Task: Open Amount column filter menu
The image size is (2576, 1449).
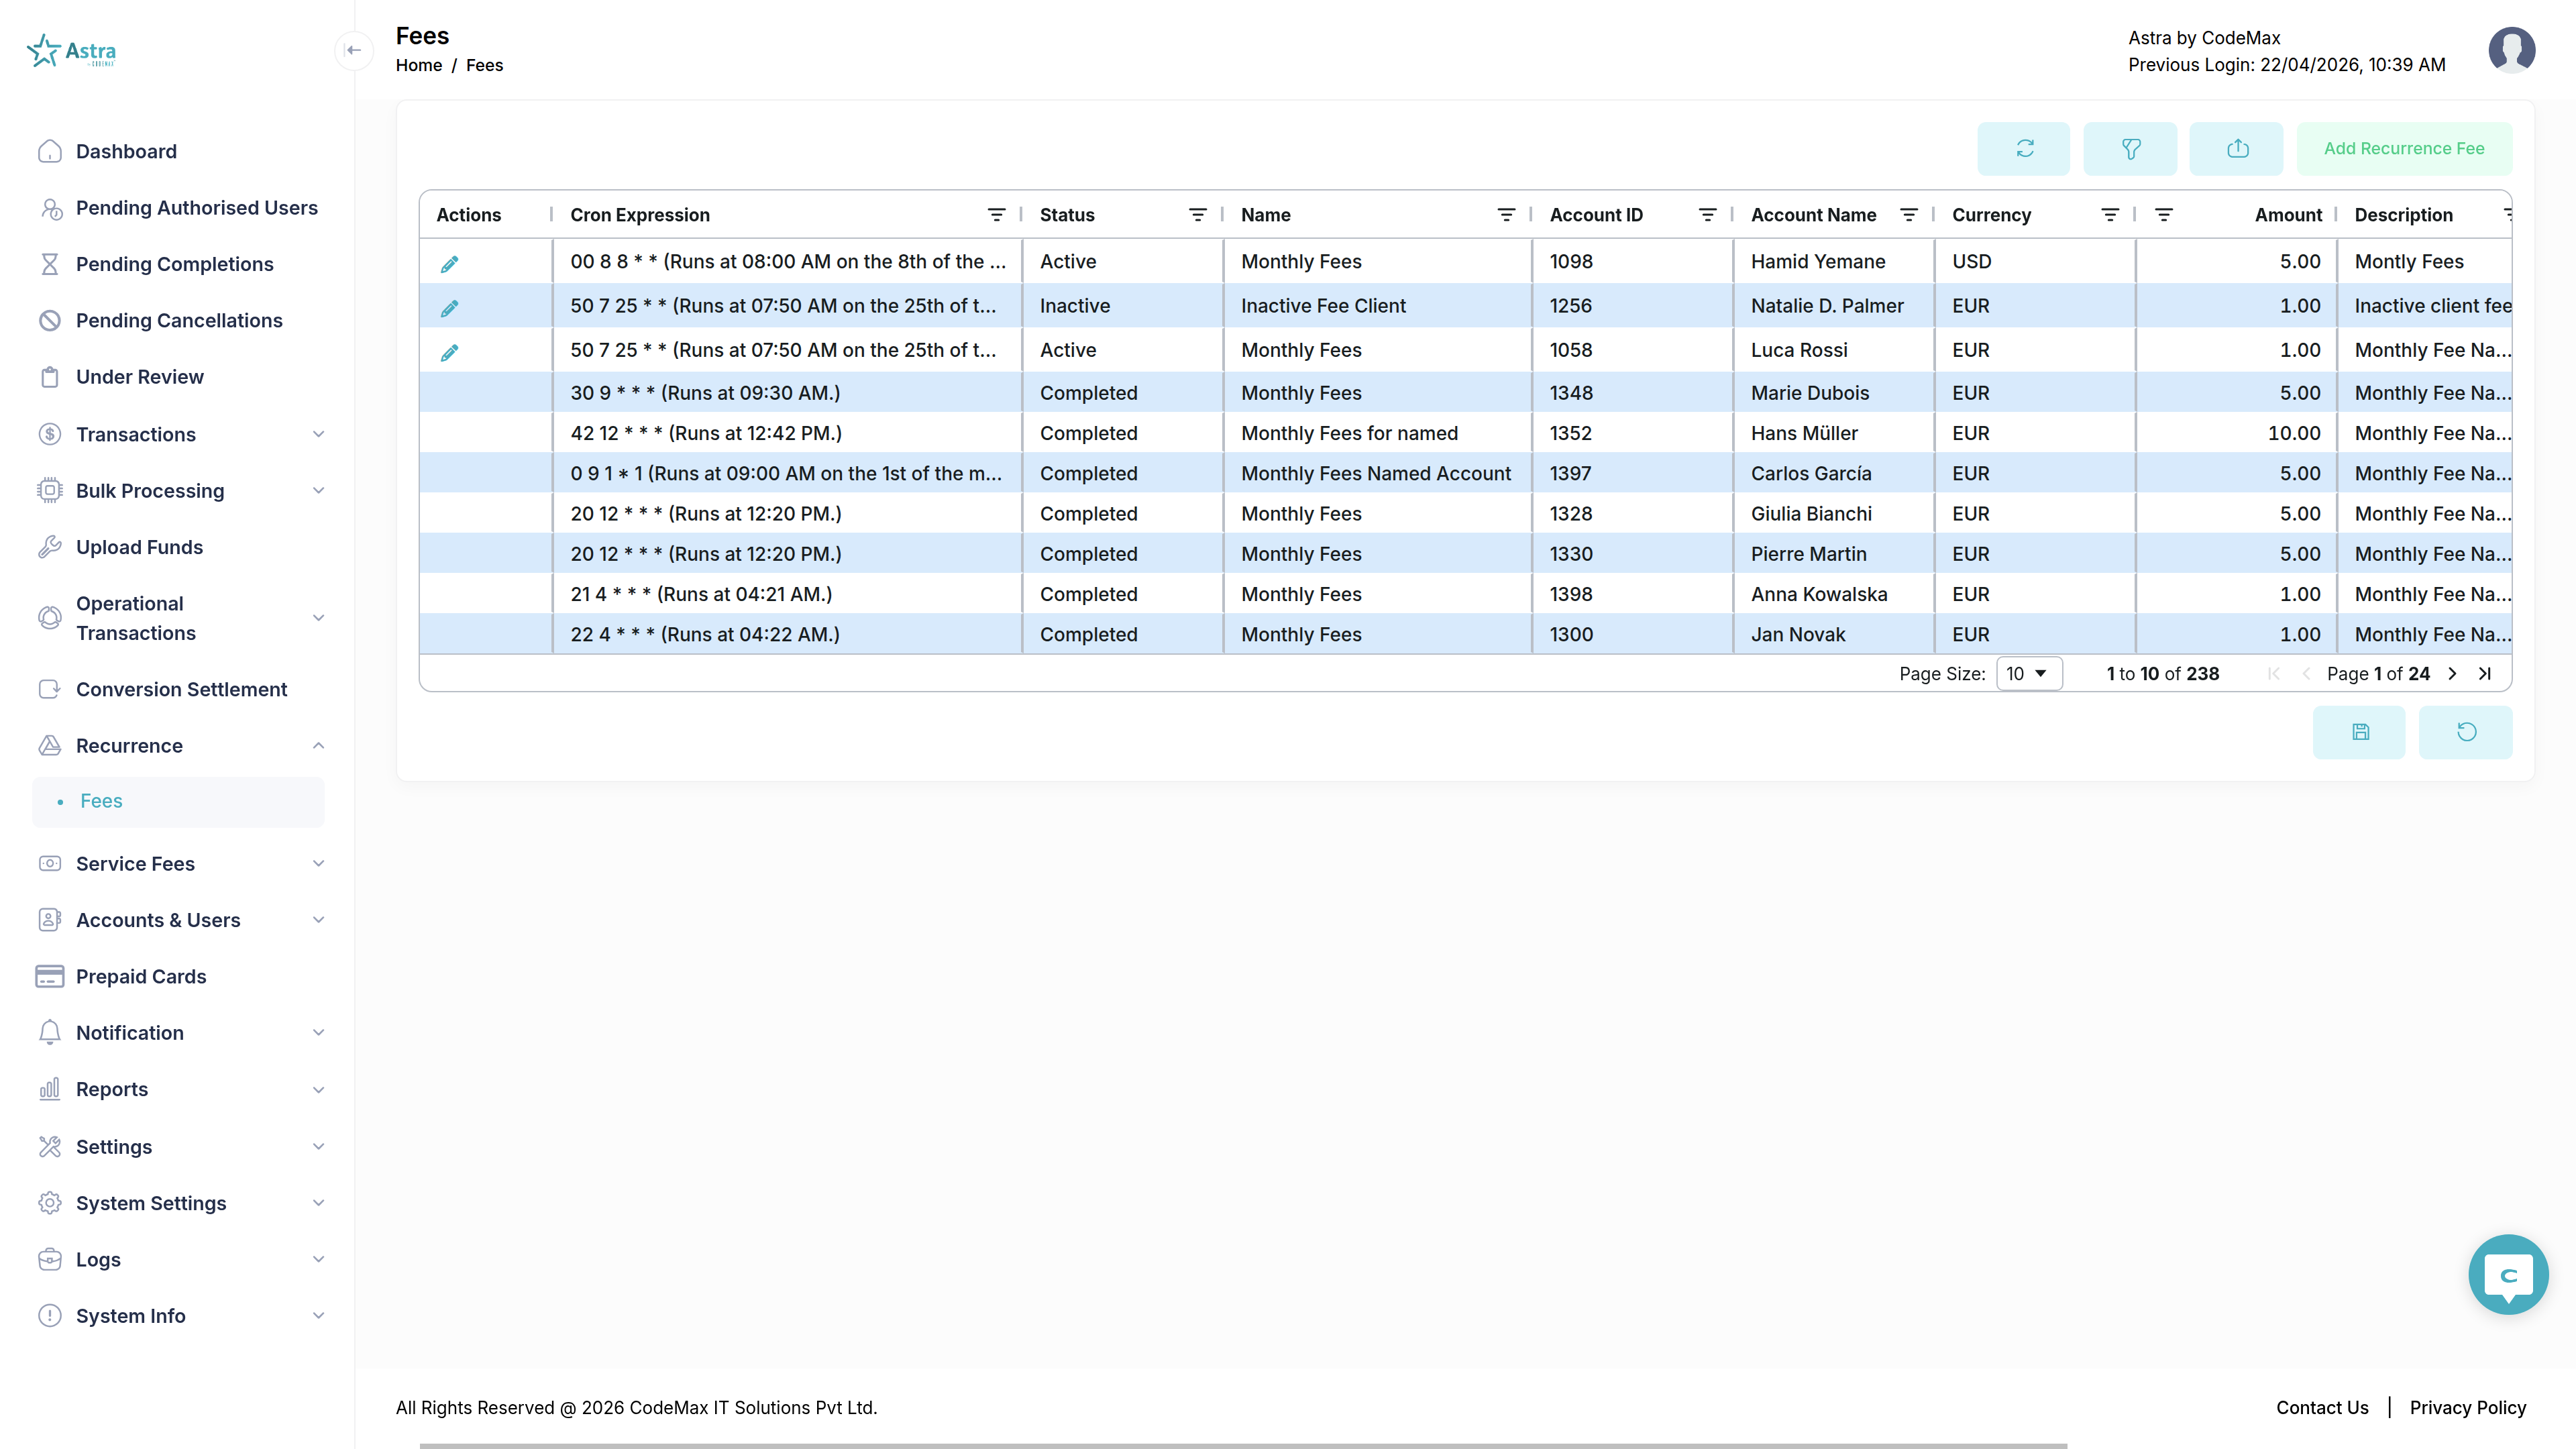Action: coord(2164,215)
